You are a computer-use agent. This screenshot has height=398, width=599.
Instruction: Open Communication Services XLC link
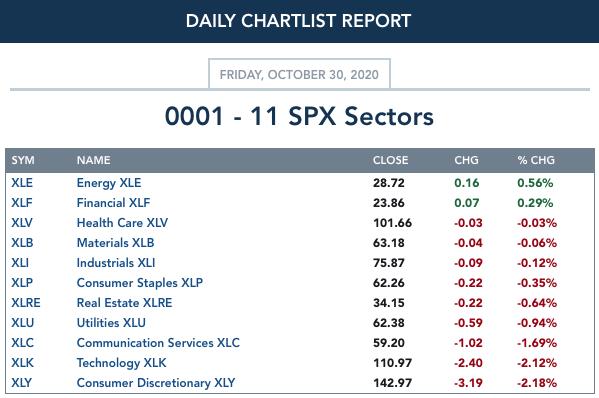click(158, 343)
